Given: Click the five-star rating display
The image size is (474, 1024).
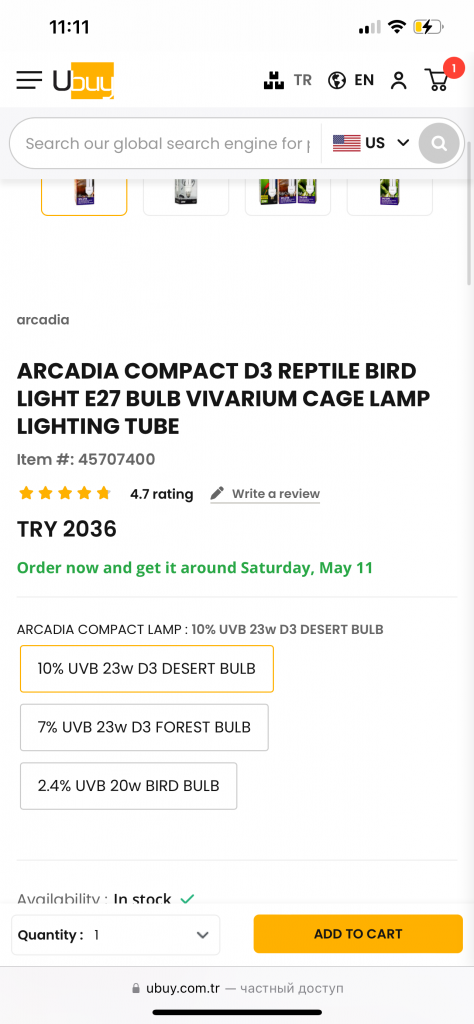Looking at the screenshot, I should tap(65, 493).
